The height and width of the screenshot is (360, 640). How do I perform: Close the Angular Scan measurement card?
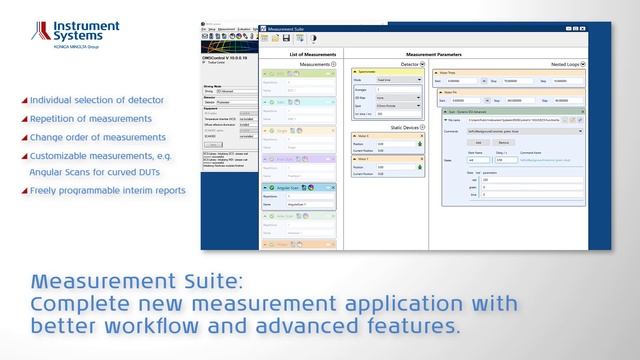(x=333, y=188)
